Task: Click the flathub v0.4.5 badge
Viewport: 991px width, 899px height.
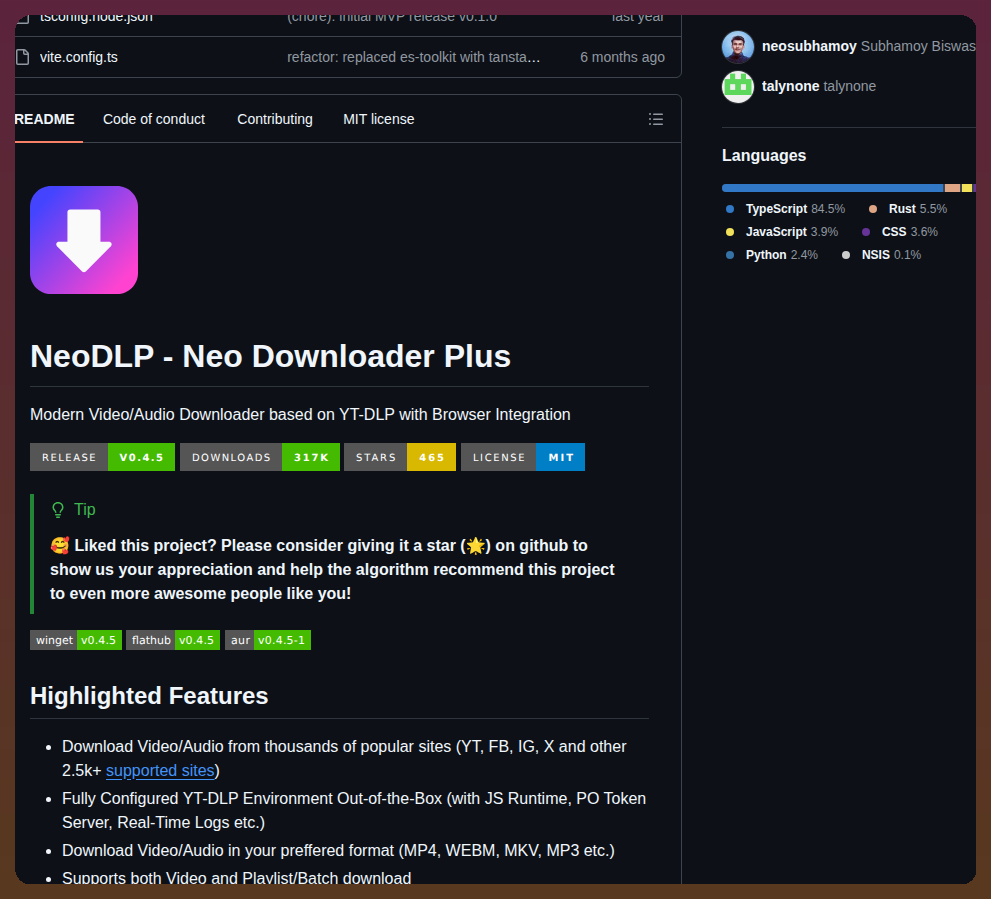Action: [x=173, y=640]
